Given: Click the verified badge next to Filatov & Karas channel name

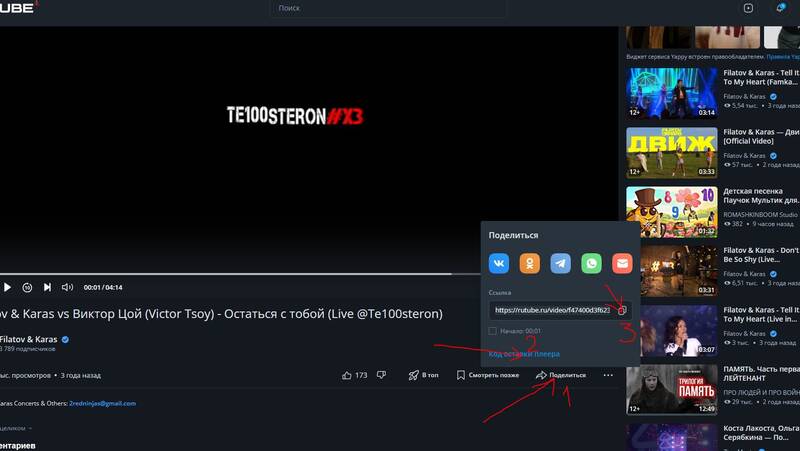Looking at the screenshot, I should click(x=65, y=339).
